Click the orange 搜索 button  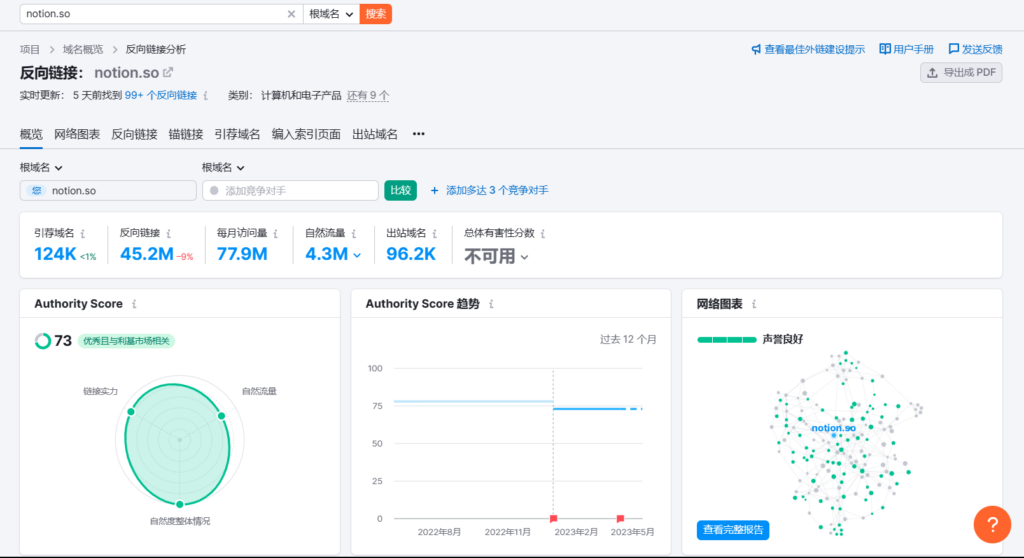tap(376, 14)
